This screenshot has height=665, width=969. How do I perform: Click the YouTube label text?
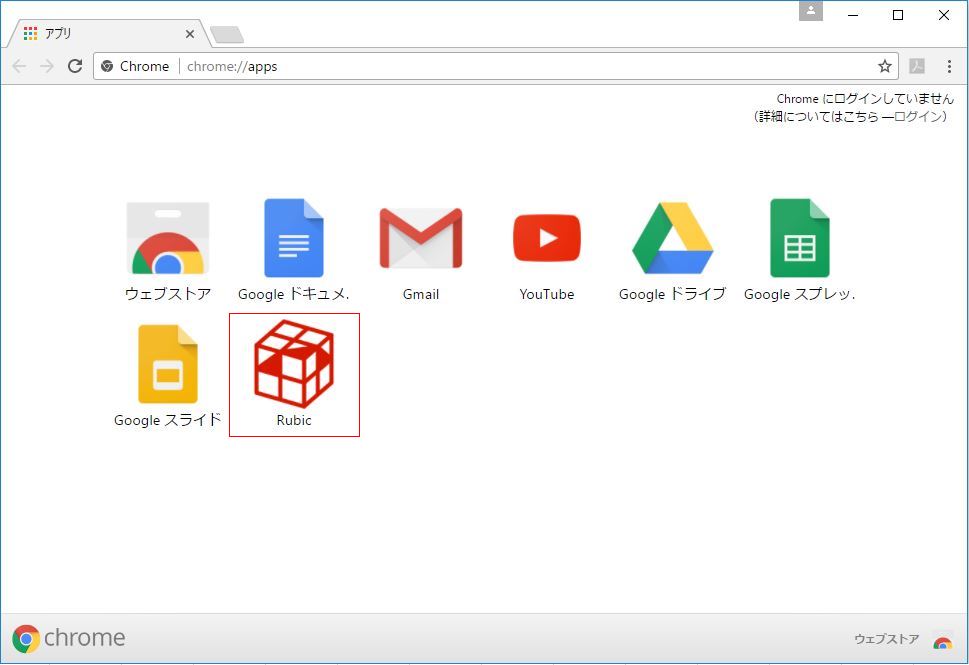[547, 294]
